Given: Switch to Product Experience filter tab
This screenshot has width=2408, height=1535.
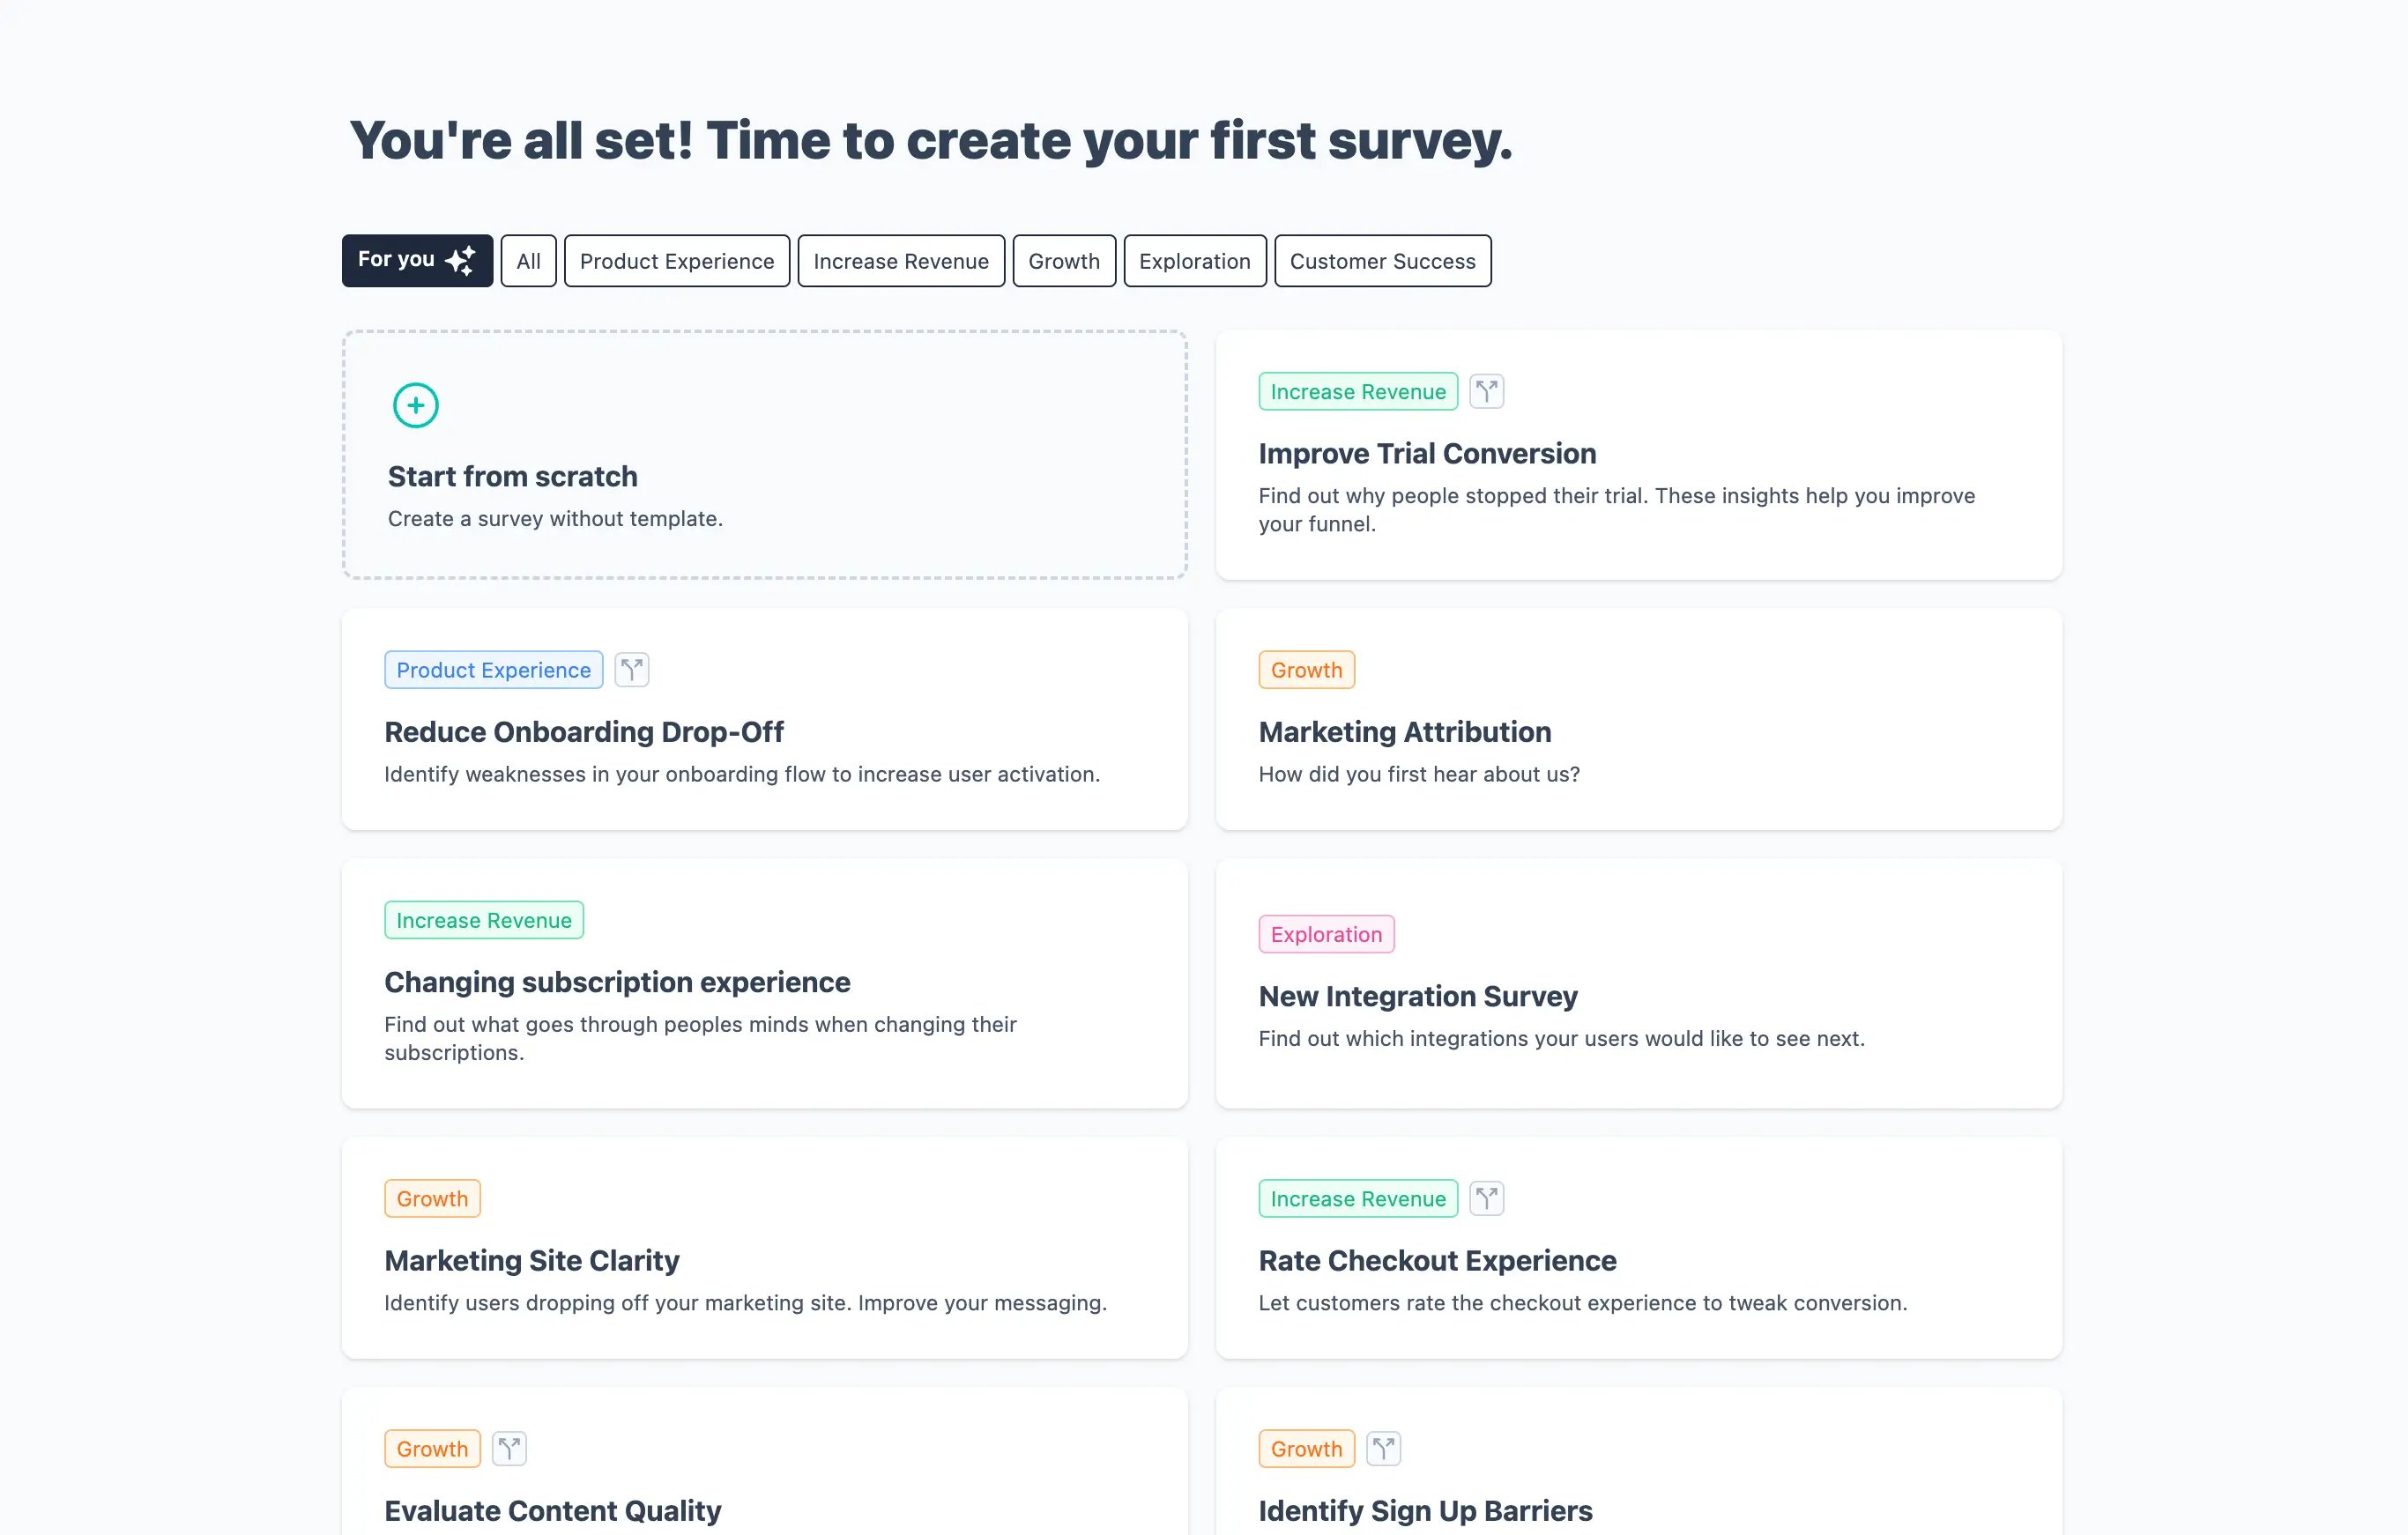Looking at the screenshot, I should (677, 261).
